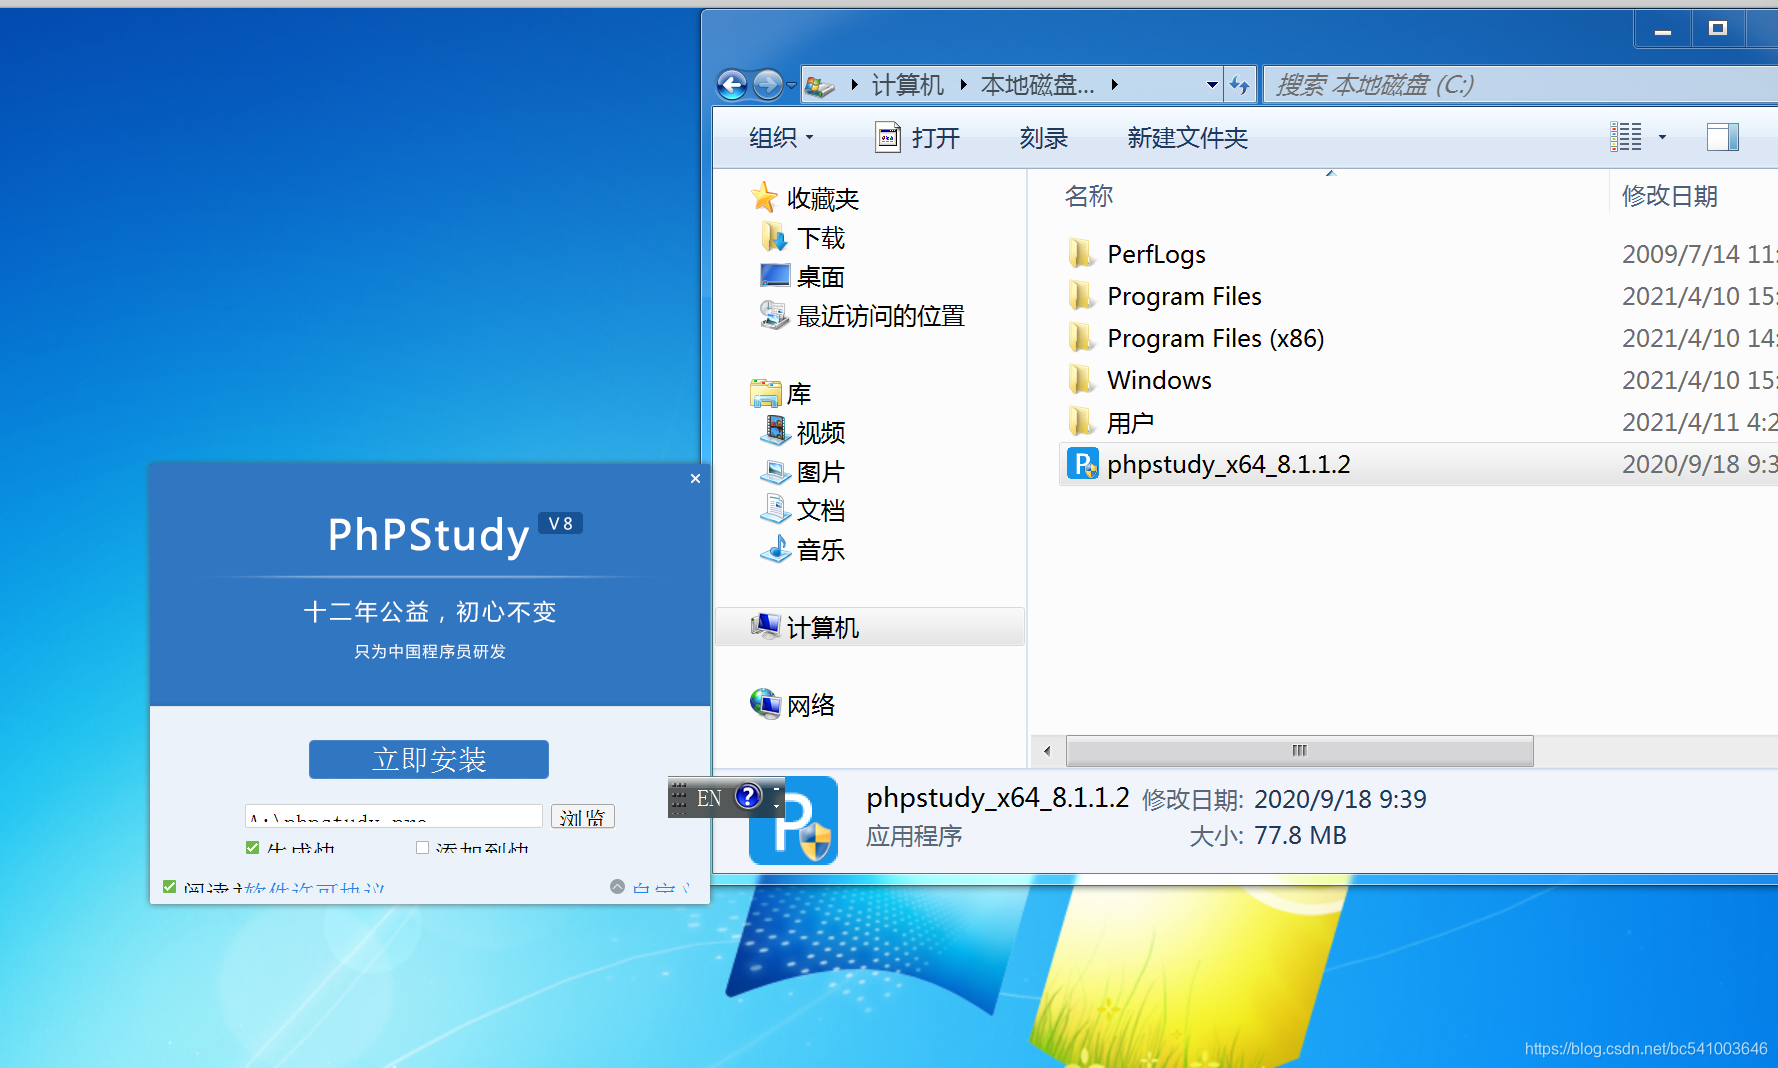Viewport: 1778px width, 1068px height.
Task: Sort by 修改日期 column header
Action: pos(1669,196)
